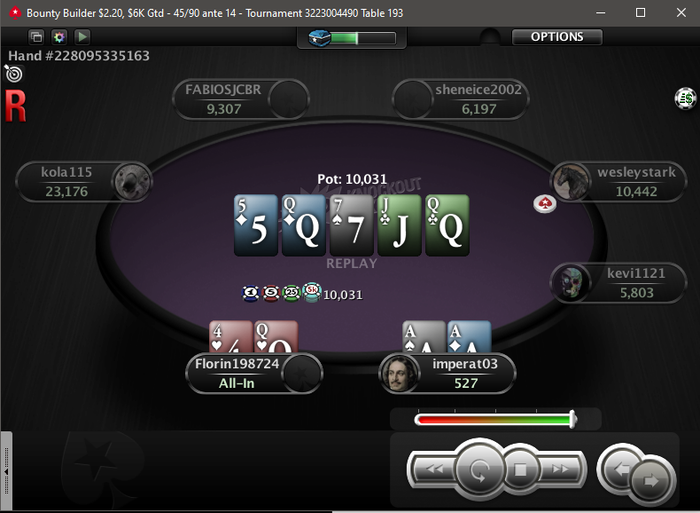
Task: Rewind the hand replay
Action: point(435,469)
